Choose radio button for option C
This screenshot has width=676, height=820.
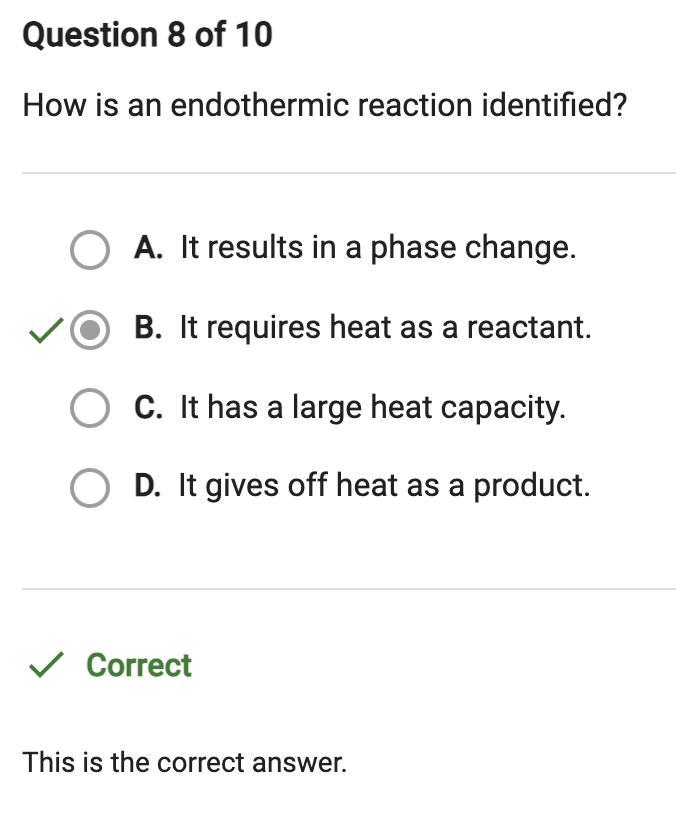[90, 408]
